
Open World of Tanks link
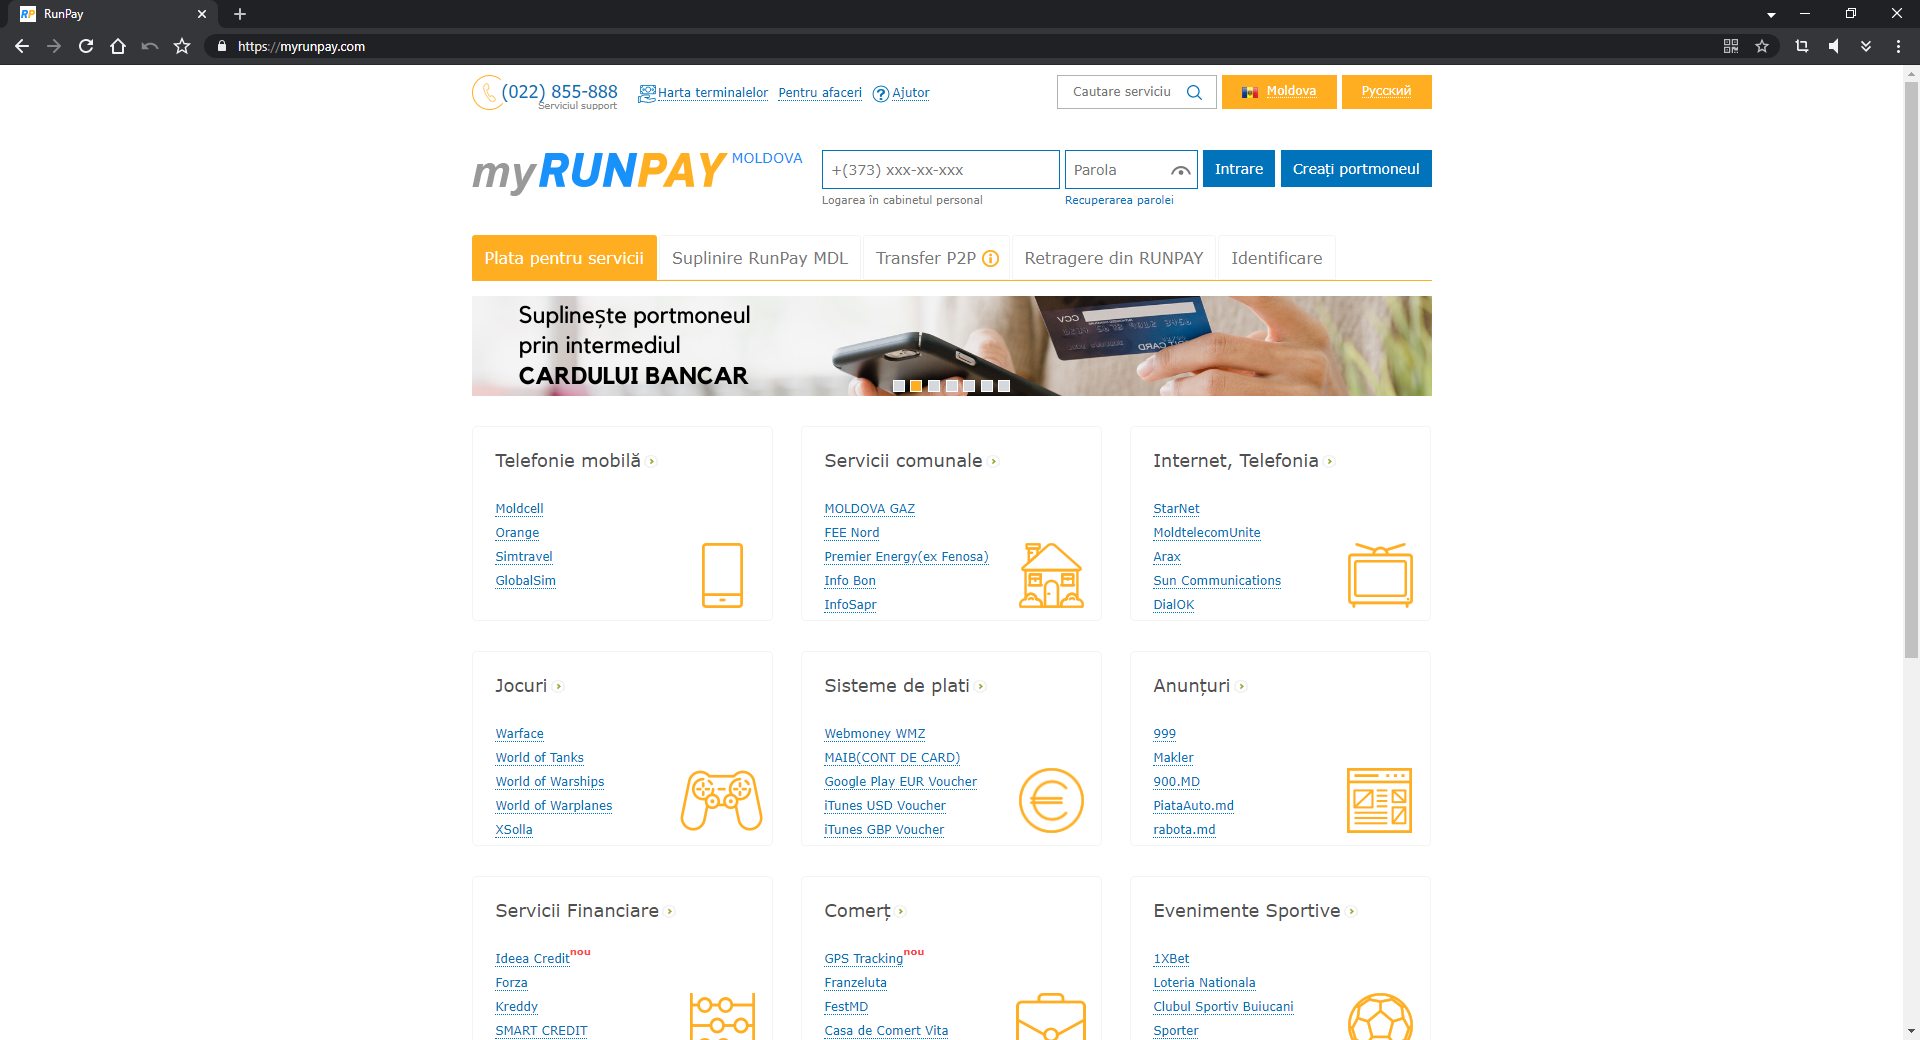click(x=539, y=758)
